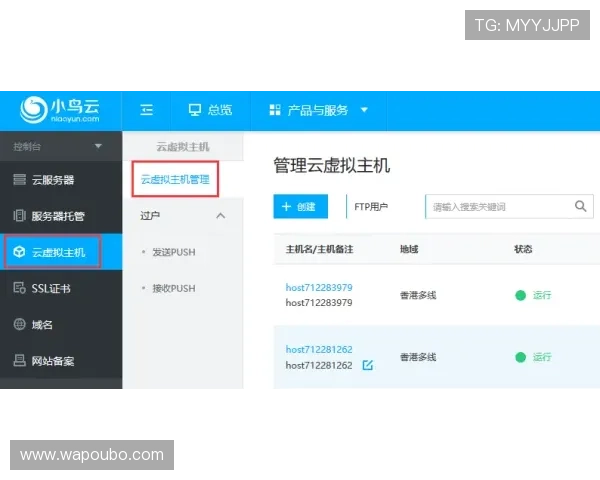Open 产品与服务 menu

(x=318, y=110)
